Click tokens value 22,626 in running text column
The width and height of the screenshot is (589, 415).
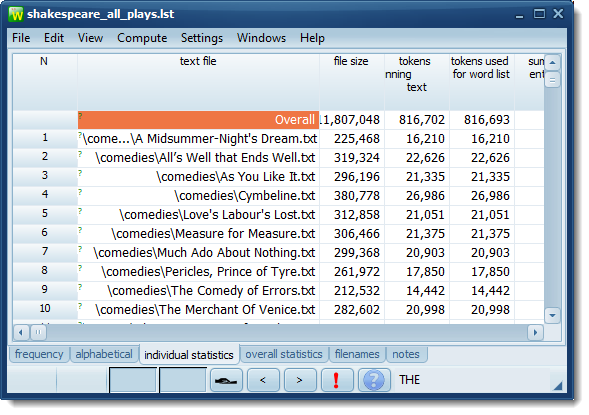(x=417, y=158)
